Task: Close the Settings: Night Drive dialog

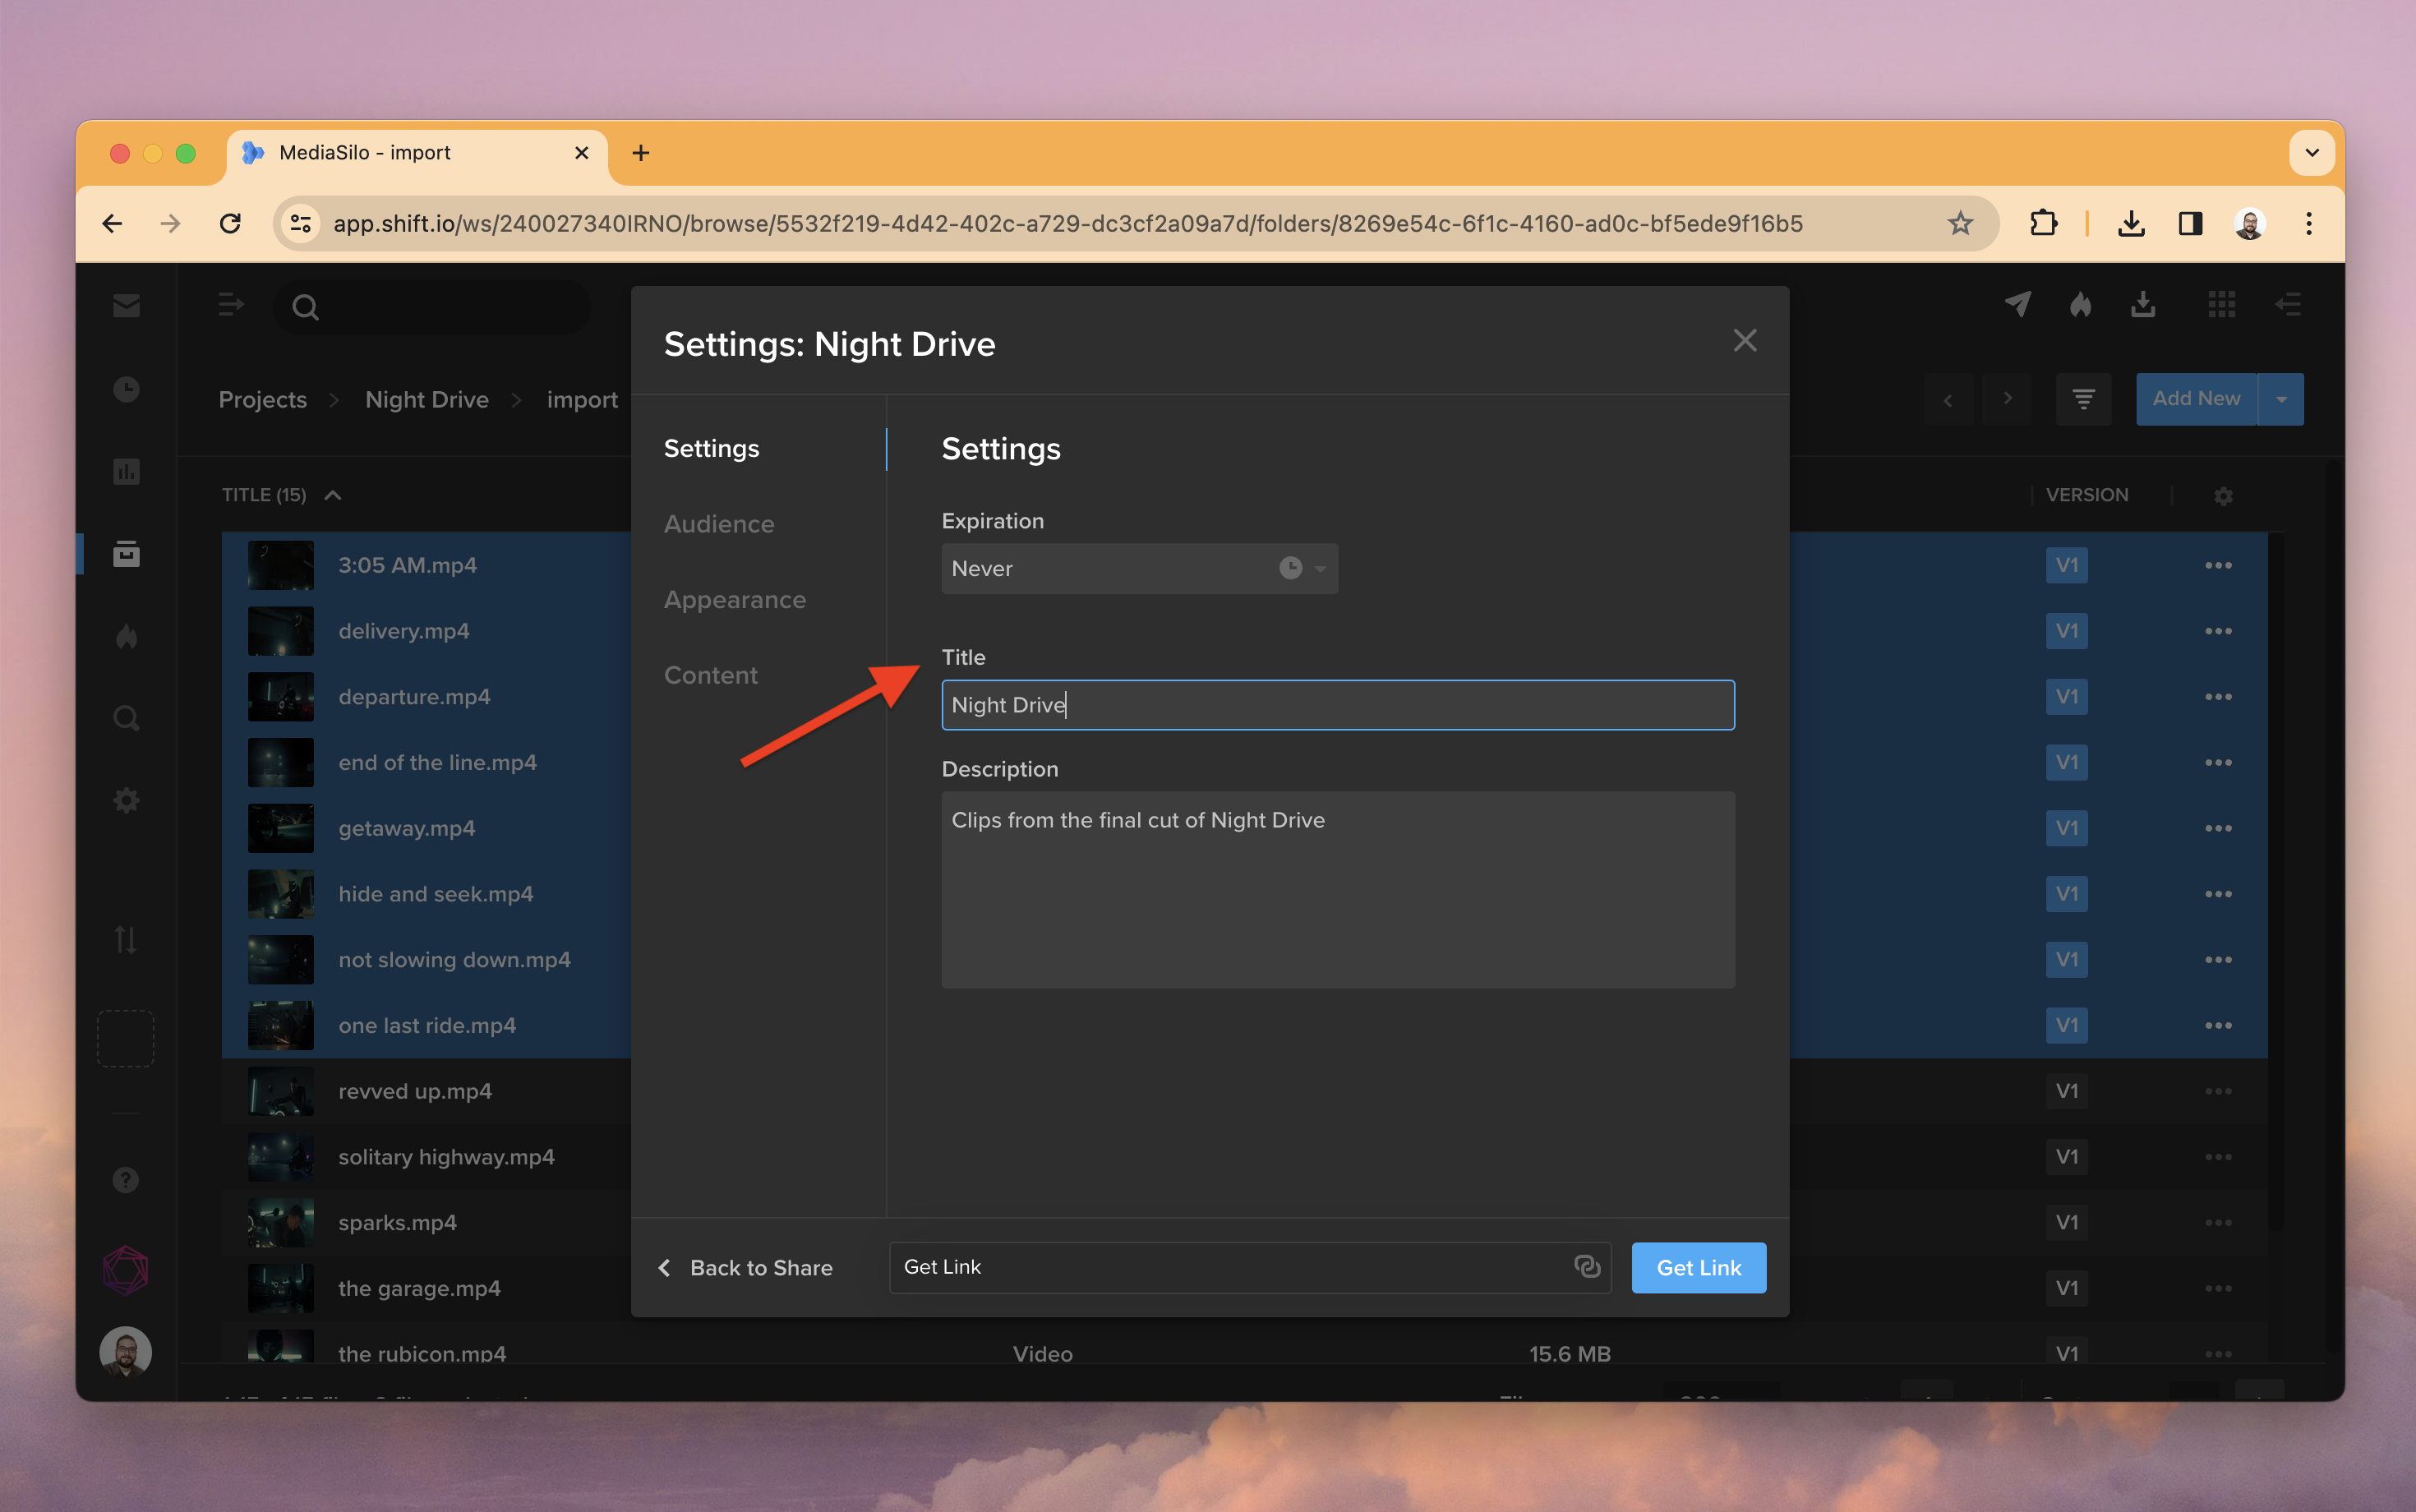Action: (1745, 341)
